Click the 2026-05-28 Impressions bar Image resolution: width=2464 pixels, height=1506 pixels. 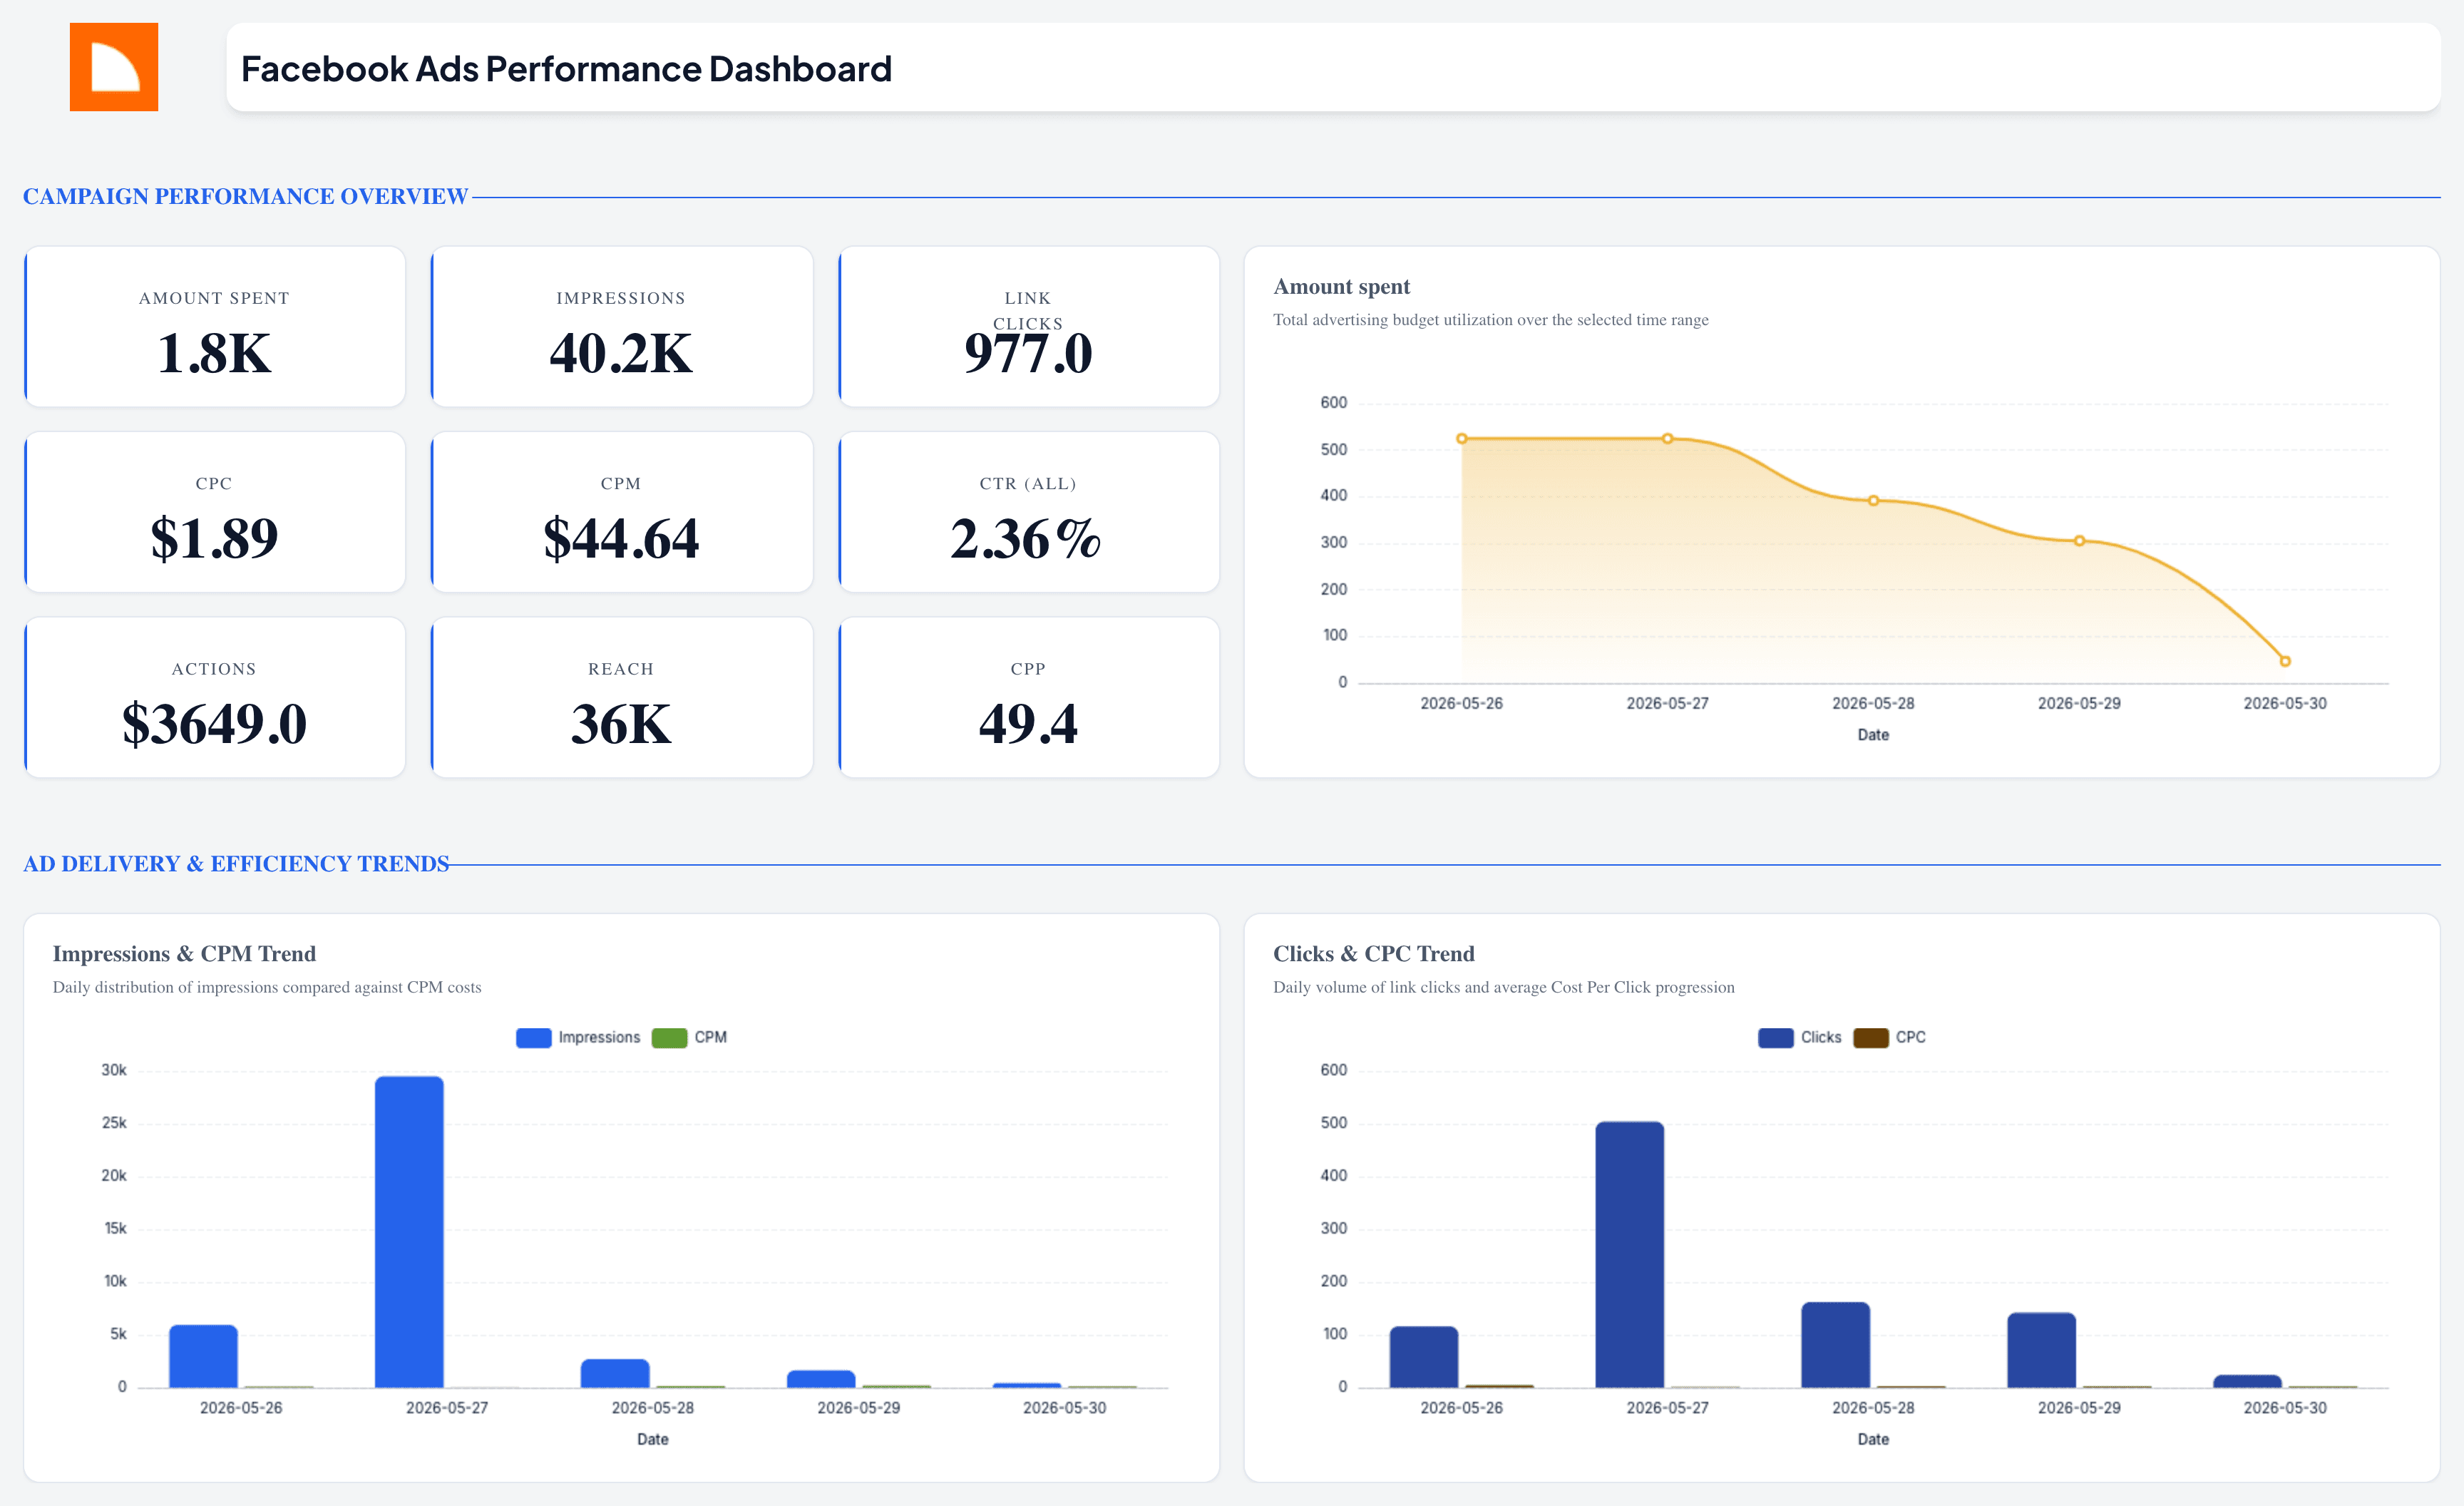[615, 1374]
